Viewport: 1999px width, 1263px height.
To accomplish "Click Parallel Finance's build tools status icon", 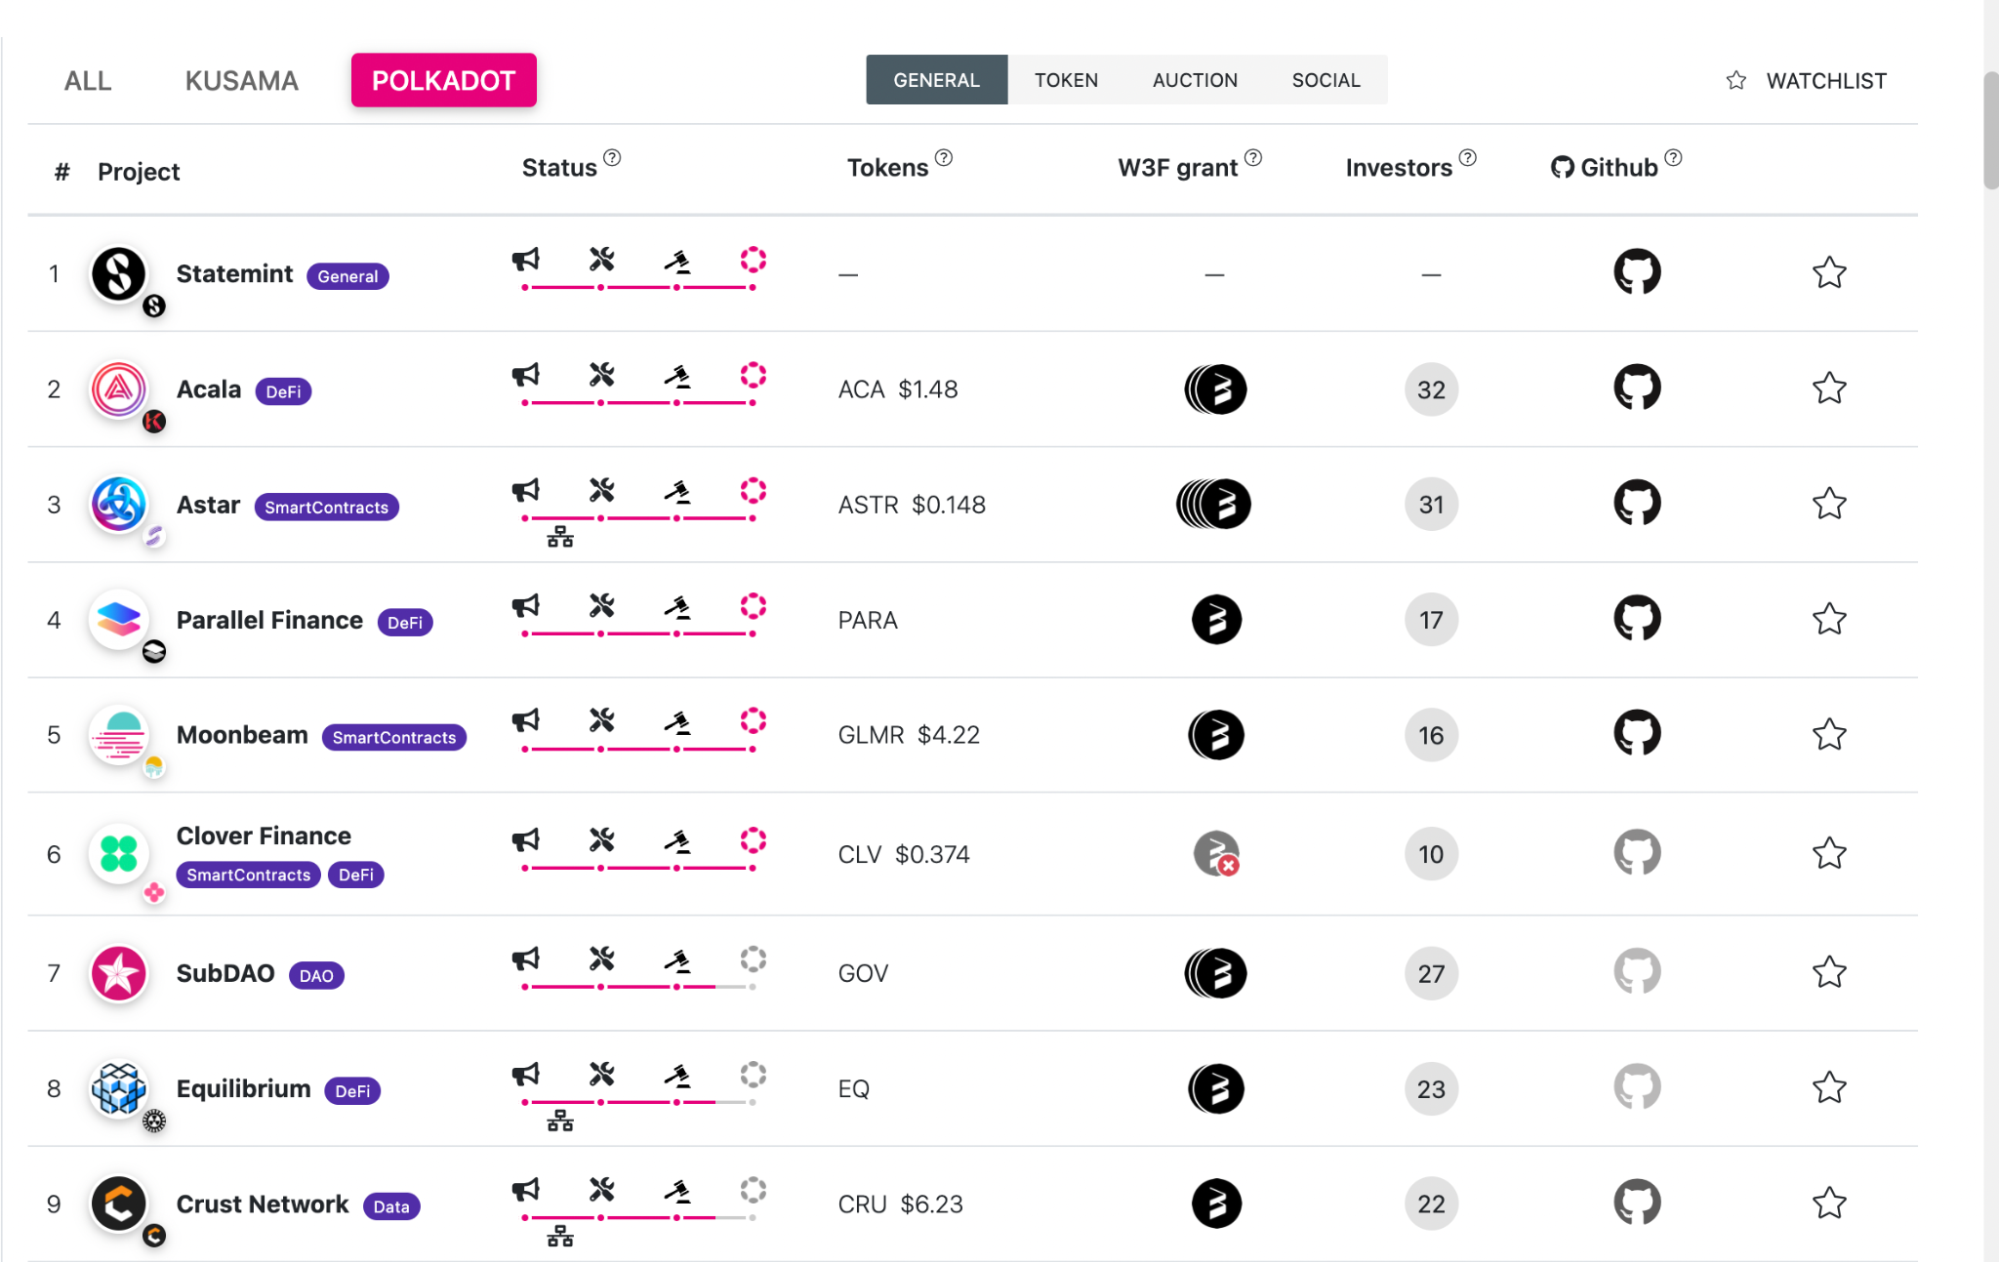I will [x=601, y=606].
